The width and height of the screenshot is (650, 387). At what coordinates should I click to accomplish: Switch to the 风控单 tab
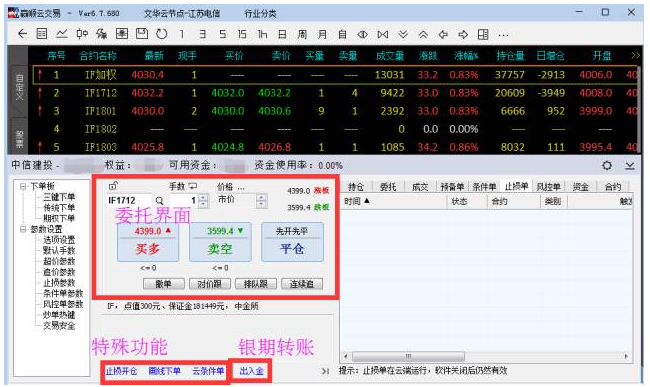coord(548,187)
